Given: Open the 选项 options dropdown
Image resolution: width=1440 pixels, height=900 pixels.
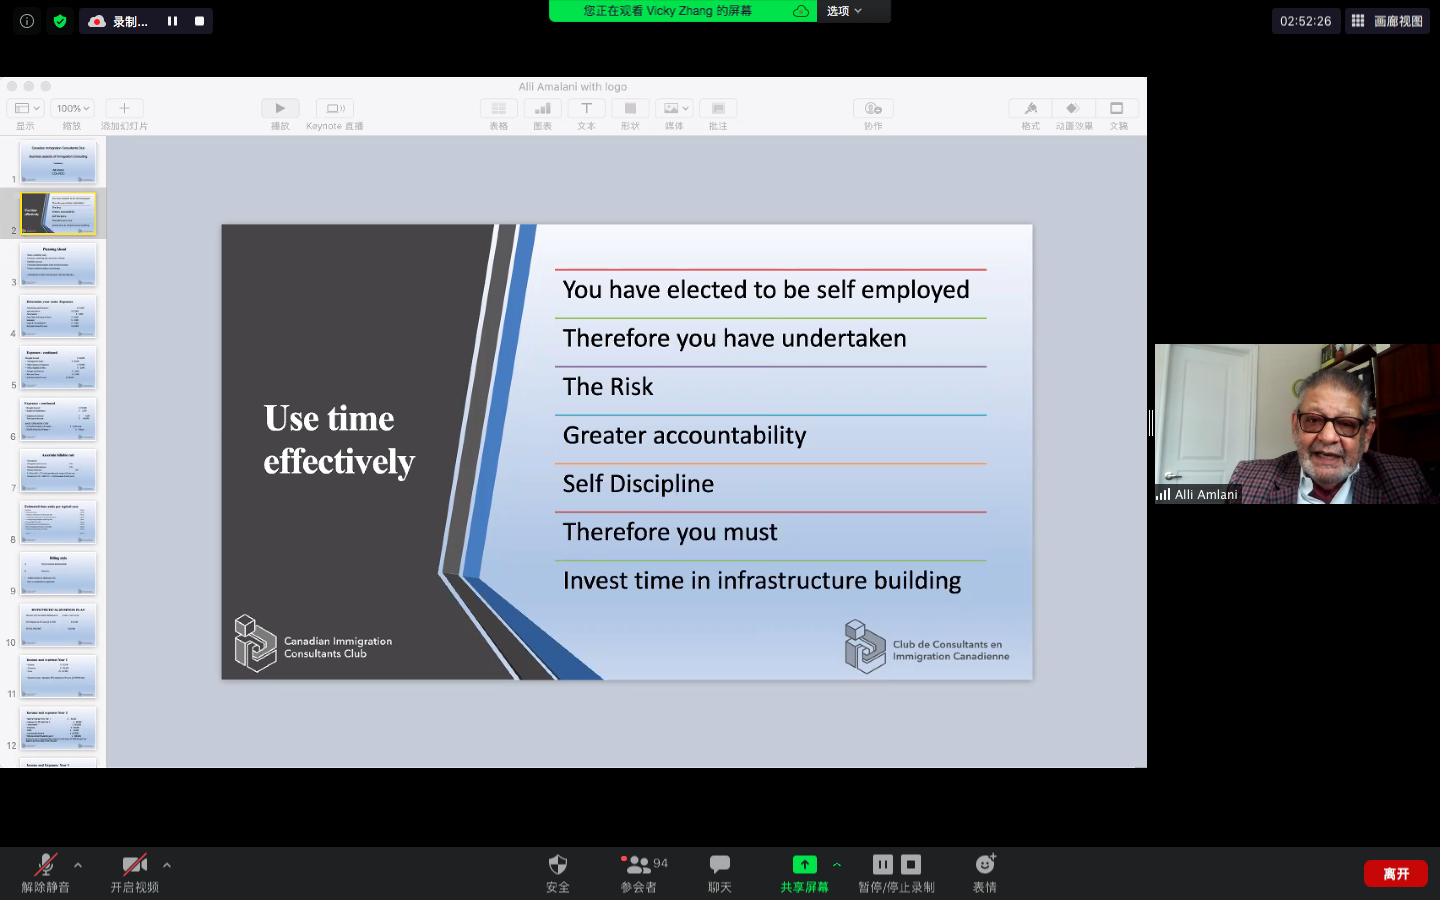Looking at the screenshot, I should coord(845,11).
